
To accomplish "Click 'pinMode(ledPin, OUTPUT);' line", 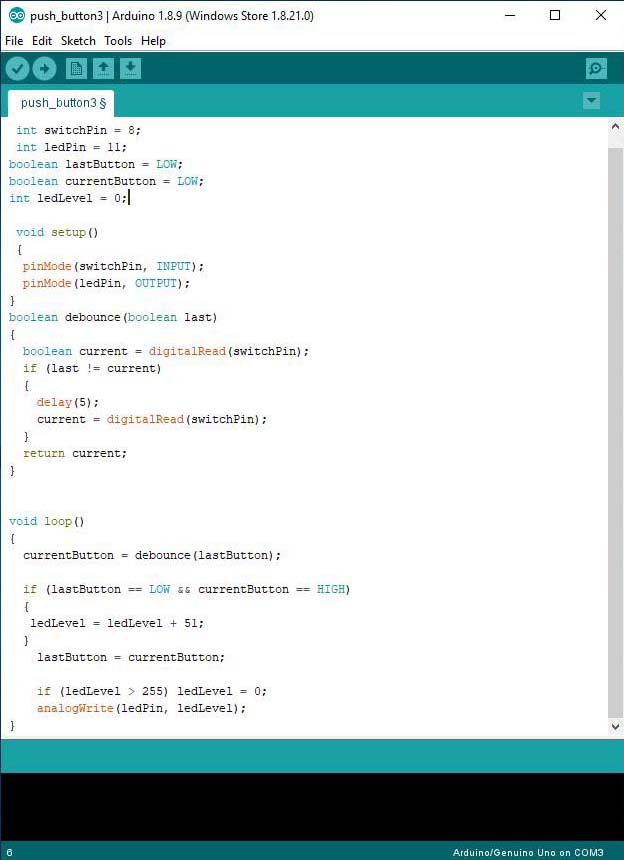I will 106,283.
